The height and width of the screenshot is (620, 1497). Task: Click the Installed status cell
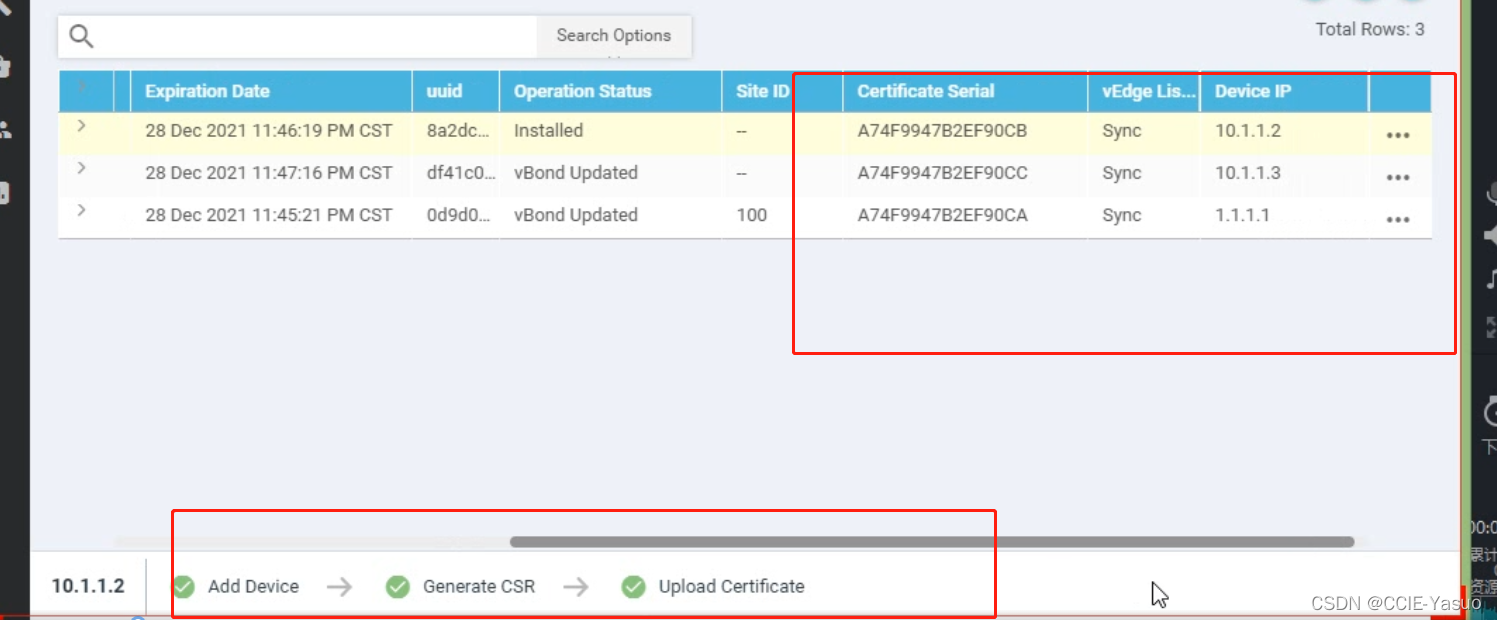click(548, 131)
